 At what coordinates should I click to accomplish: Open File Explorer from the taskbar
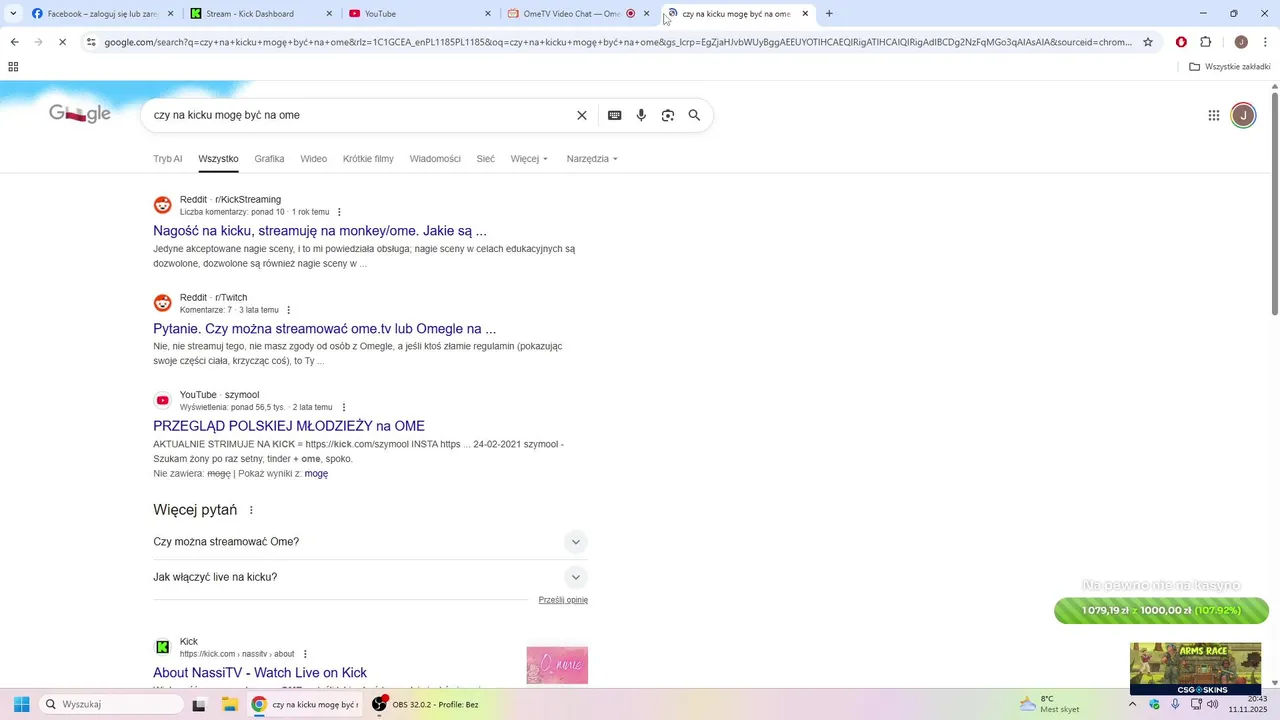(x=229, y=704)
